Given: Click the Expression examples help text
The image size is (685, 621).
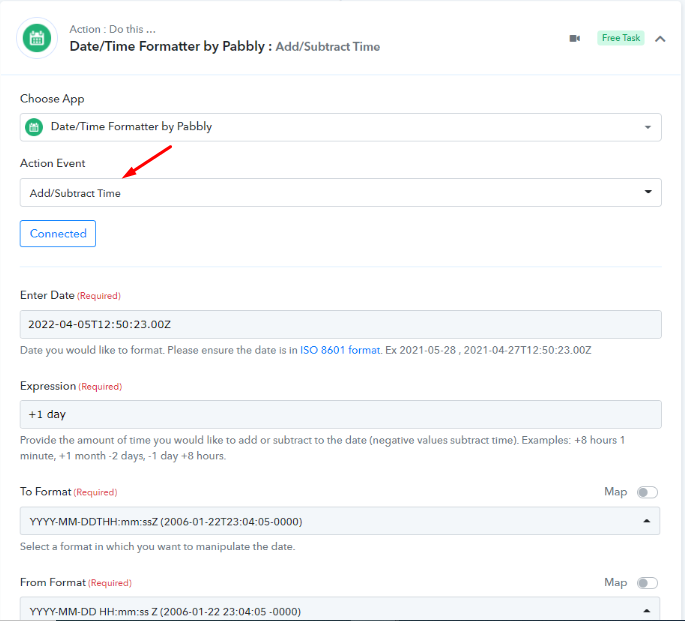Looking at the screenshot, I should click(322, 448).
